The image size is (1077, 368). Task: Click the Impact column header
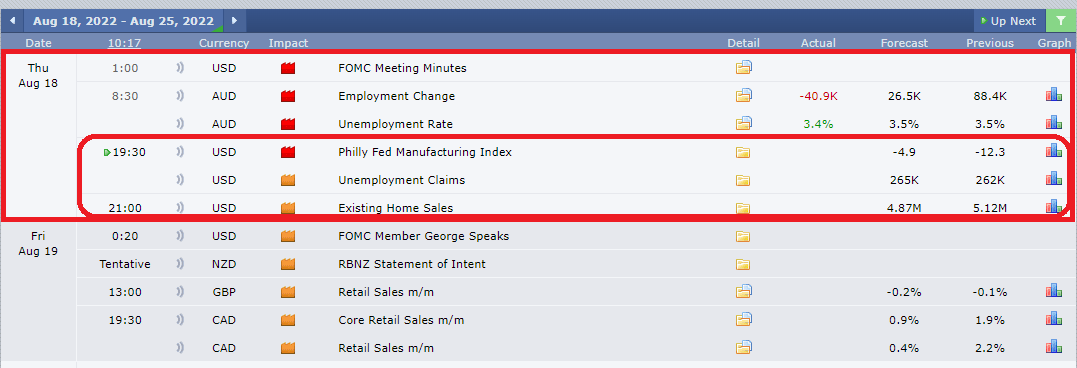[x=288, y=43]
